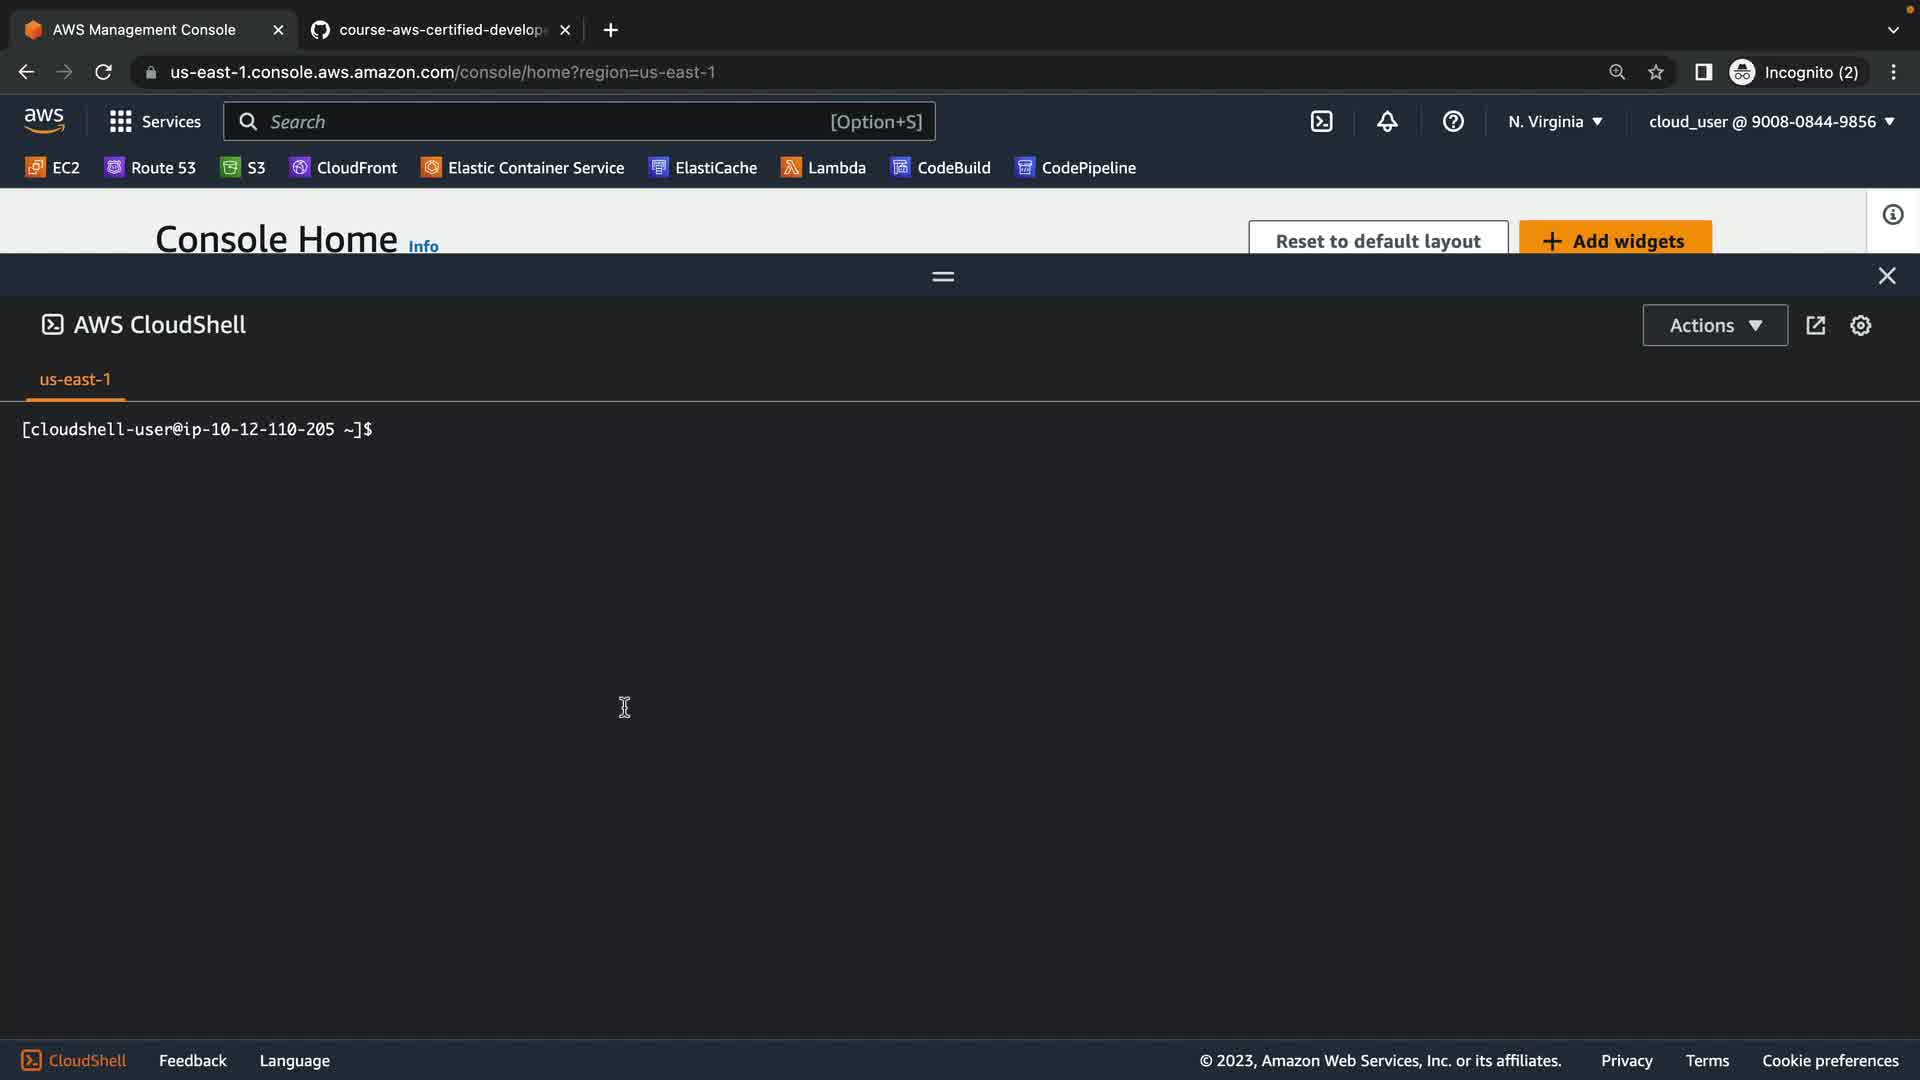Select the us-east-1 terminal tab
This screenshot has width=1920, height=1080.
[75, 379]
